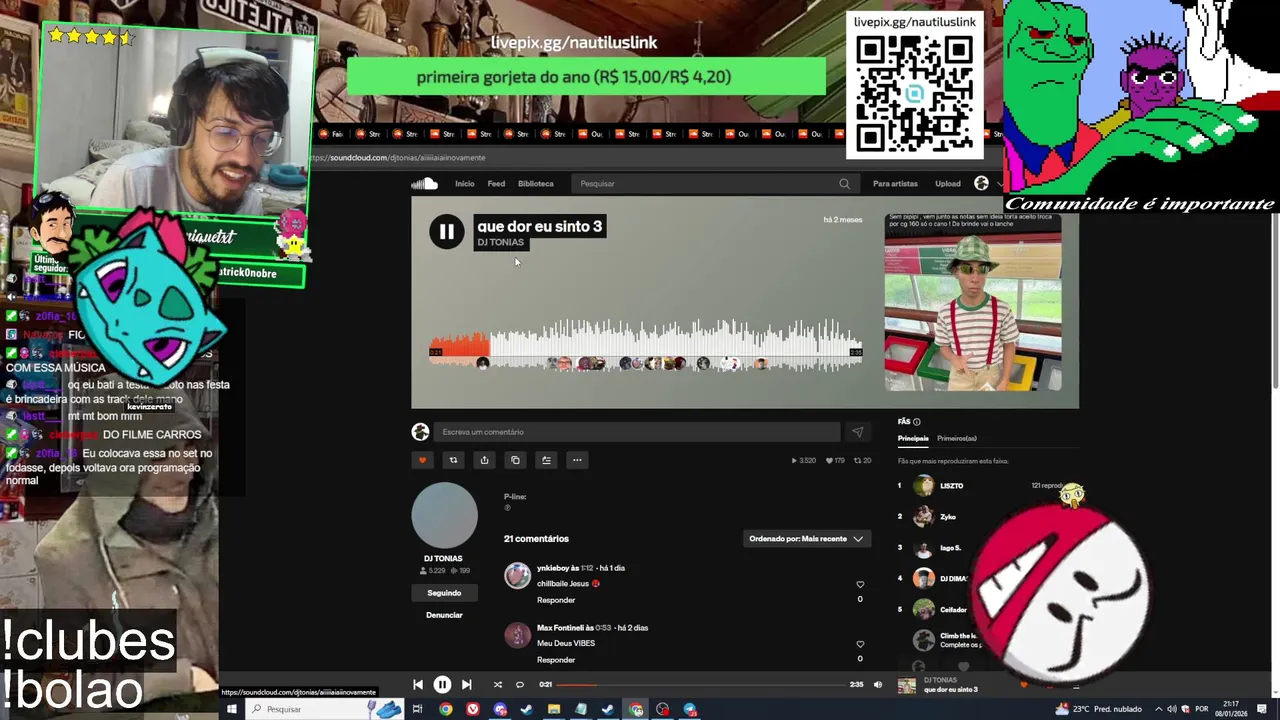
Task: Click the send comment paper-plane icon
Action: point(857,432)
